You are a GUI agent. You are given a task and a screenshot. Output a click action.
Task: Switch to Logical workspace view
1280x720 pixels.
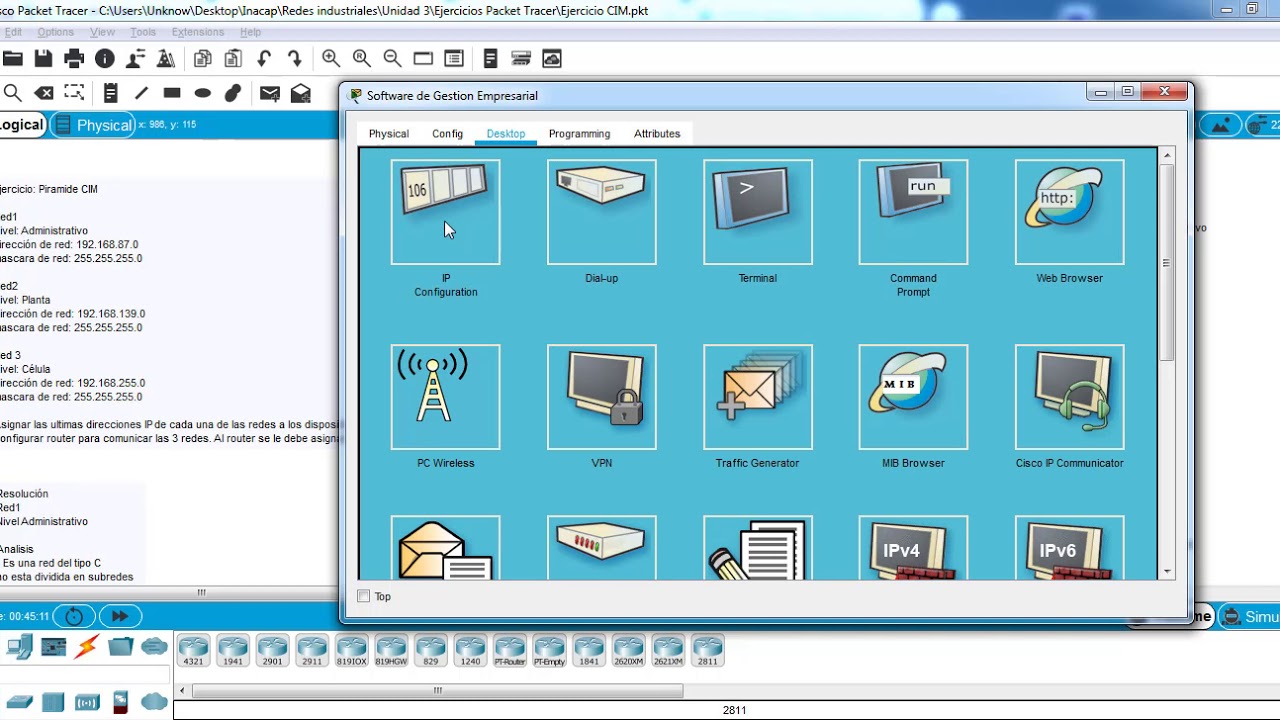click(x=22, y=125)
